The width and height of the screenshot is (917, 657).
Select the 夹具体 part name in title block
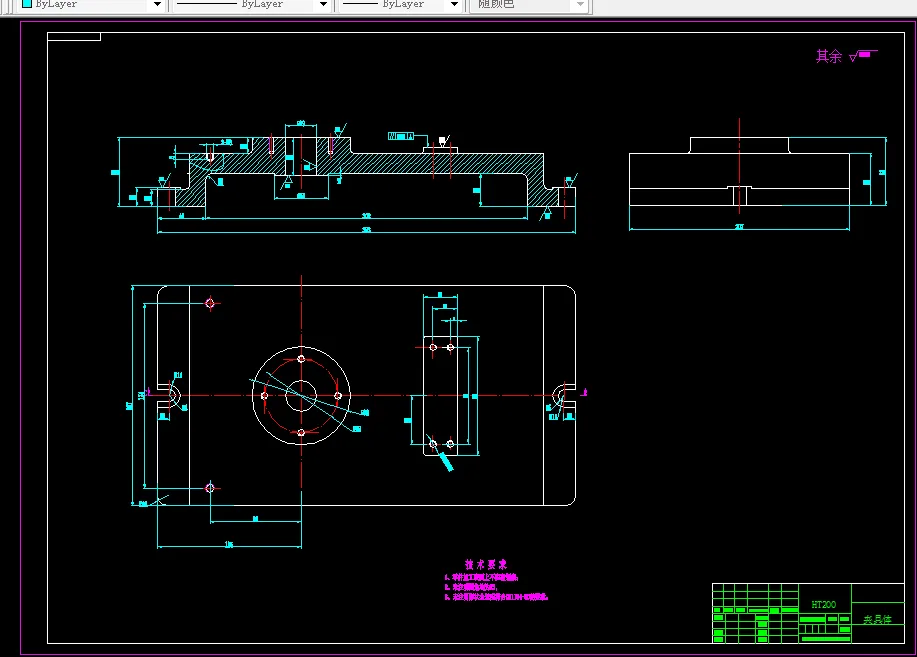877,619
